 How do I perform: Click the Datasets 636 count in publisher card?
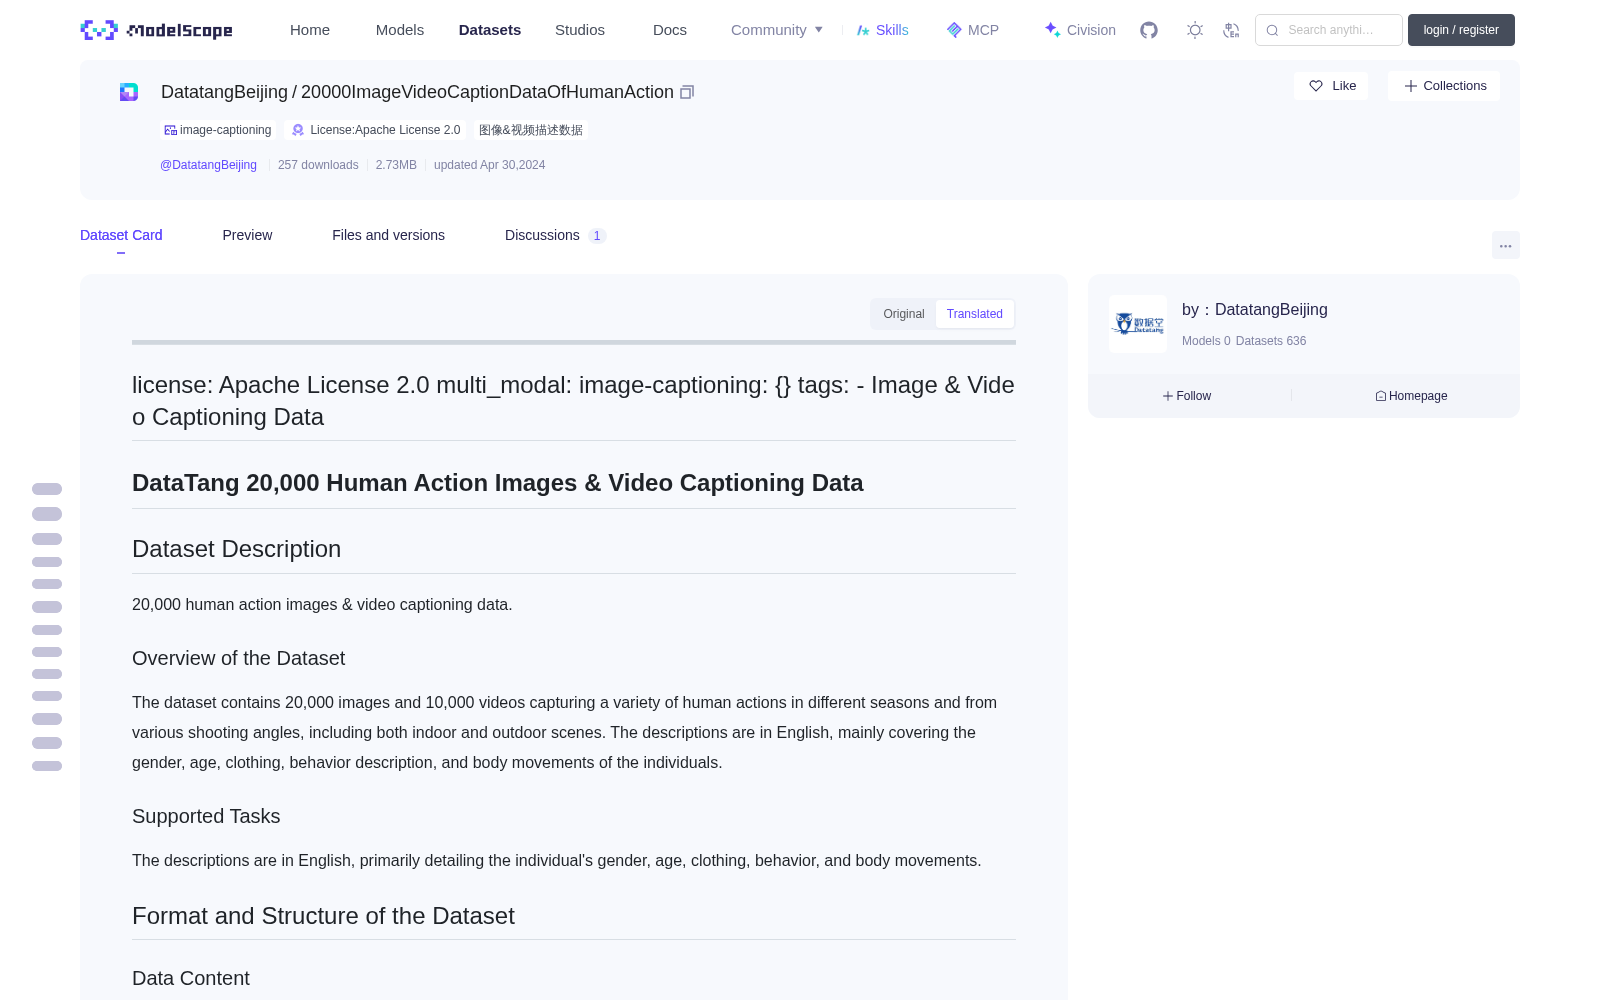[x=1271, y=341]
